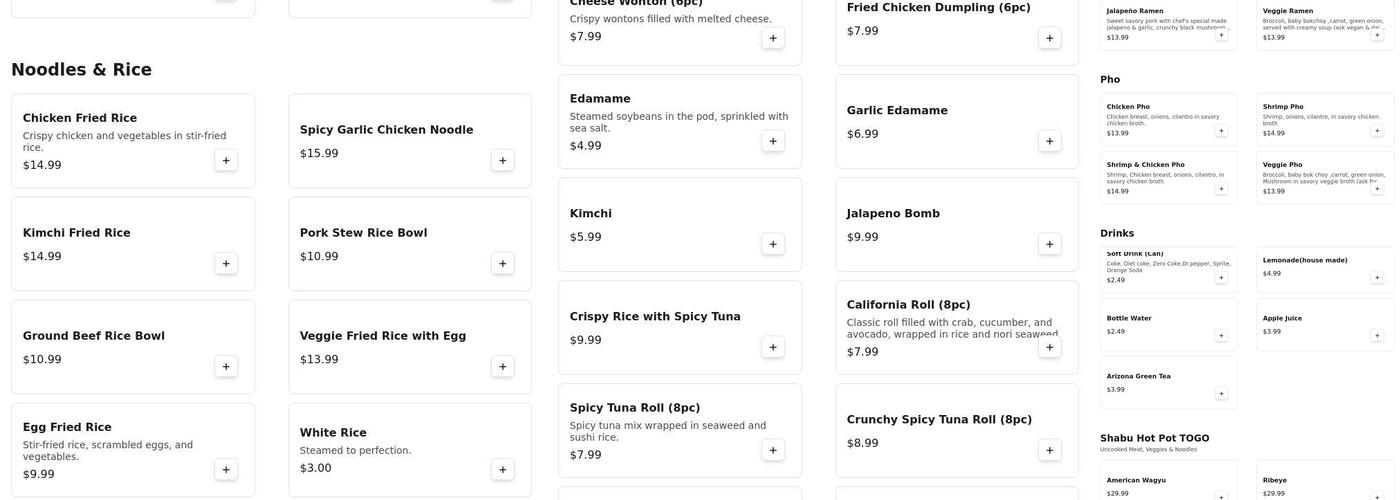
Task: Add Crispy Rice with Spicy Tuna
Action: (773, 347)
